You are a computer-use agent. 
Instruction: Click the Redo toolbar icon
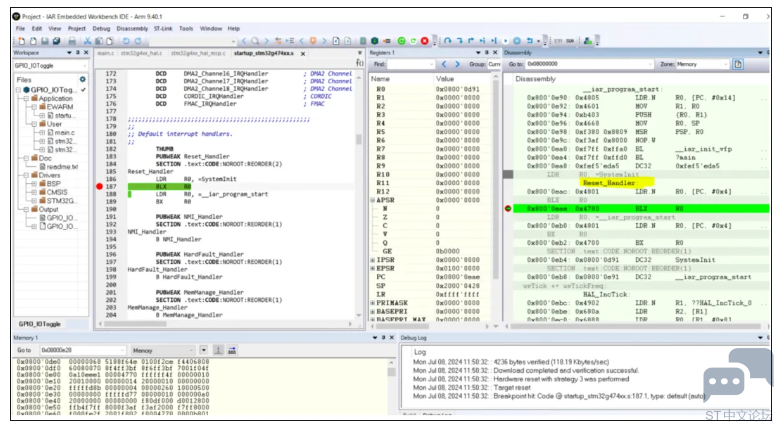[x=138, y=41]
